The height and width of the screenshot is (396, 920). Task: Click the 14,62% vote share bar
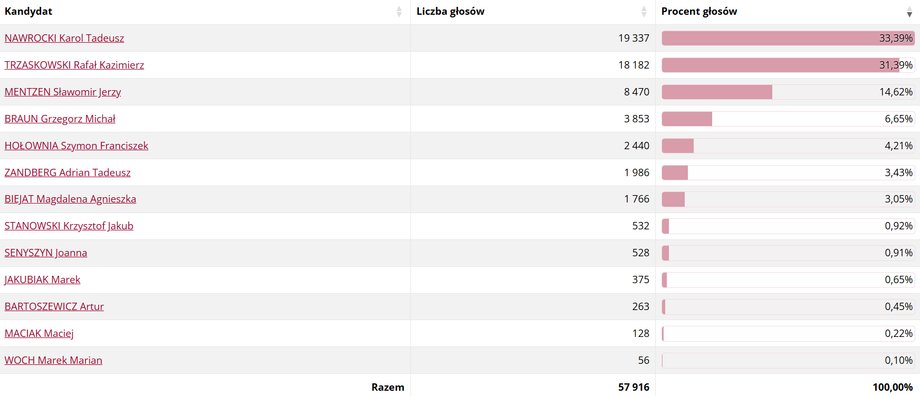(x=788, y=92)
